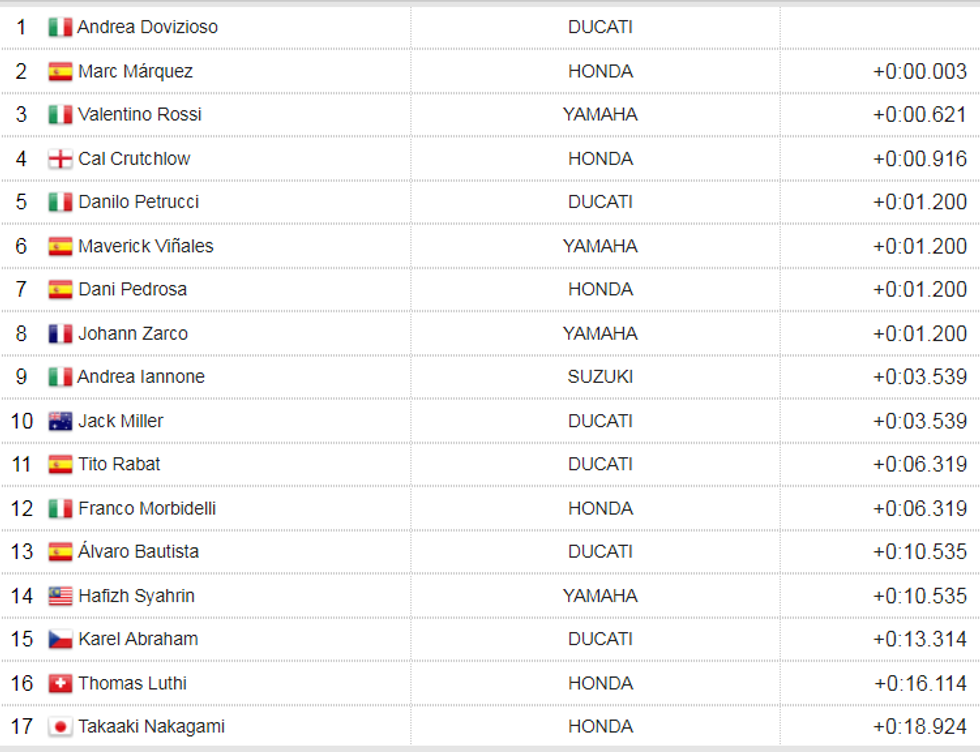Click the Czech flag beside Karel Abraham
This screenshot has width=980, height=752.
[x=60, y=639]
